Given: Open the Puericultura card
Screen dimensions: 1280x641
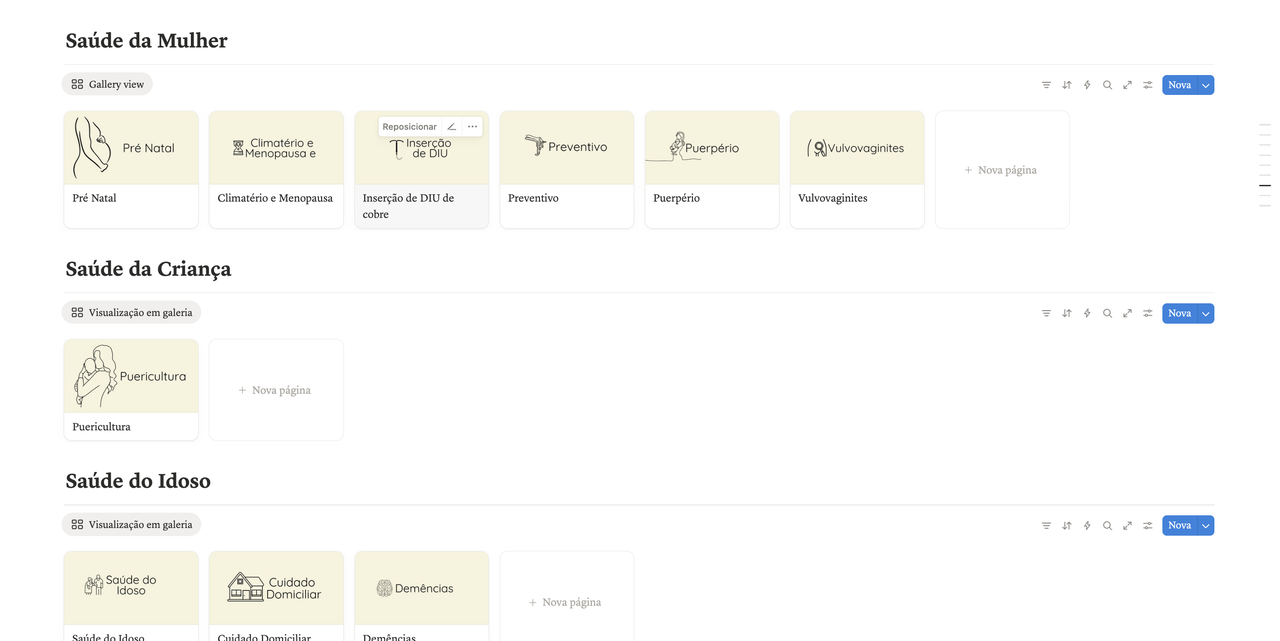Looking at the screenshot, I should click(x=131, y=389).
